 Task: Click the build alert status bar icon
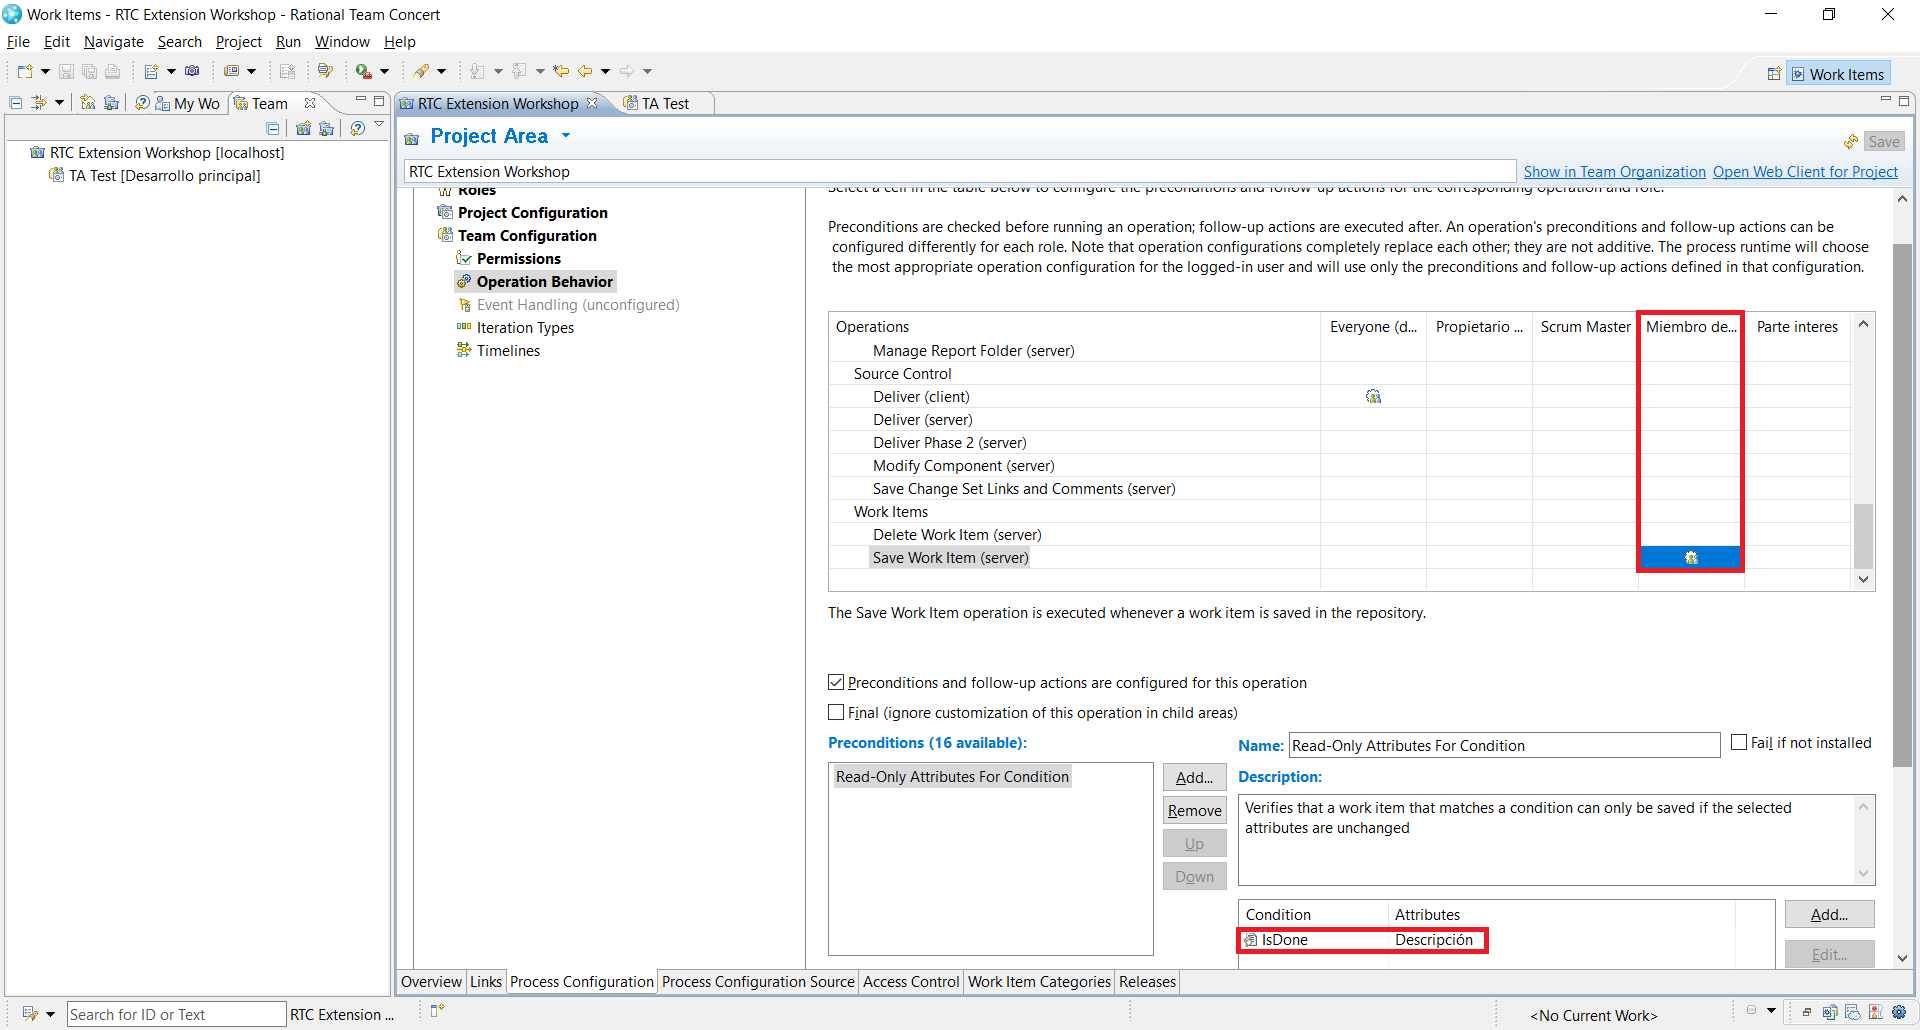pyautogui.click(x=1875, y=1012)
